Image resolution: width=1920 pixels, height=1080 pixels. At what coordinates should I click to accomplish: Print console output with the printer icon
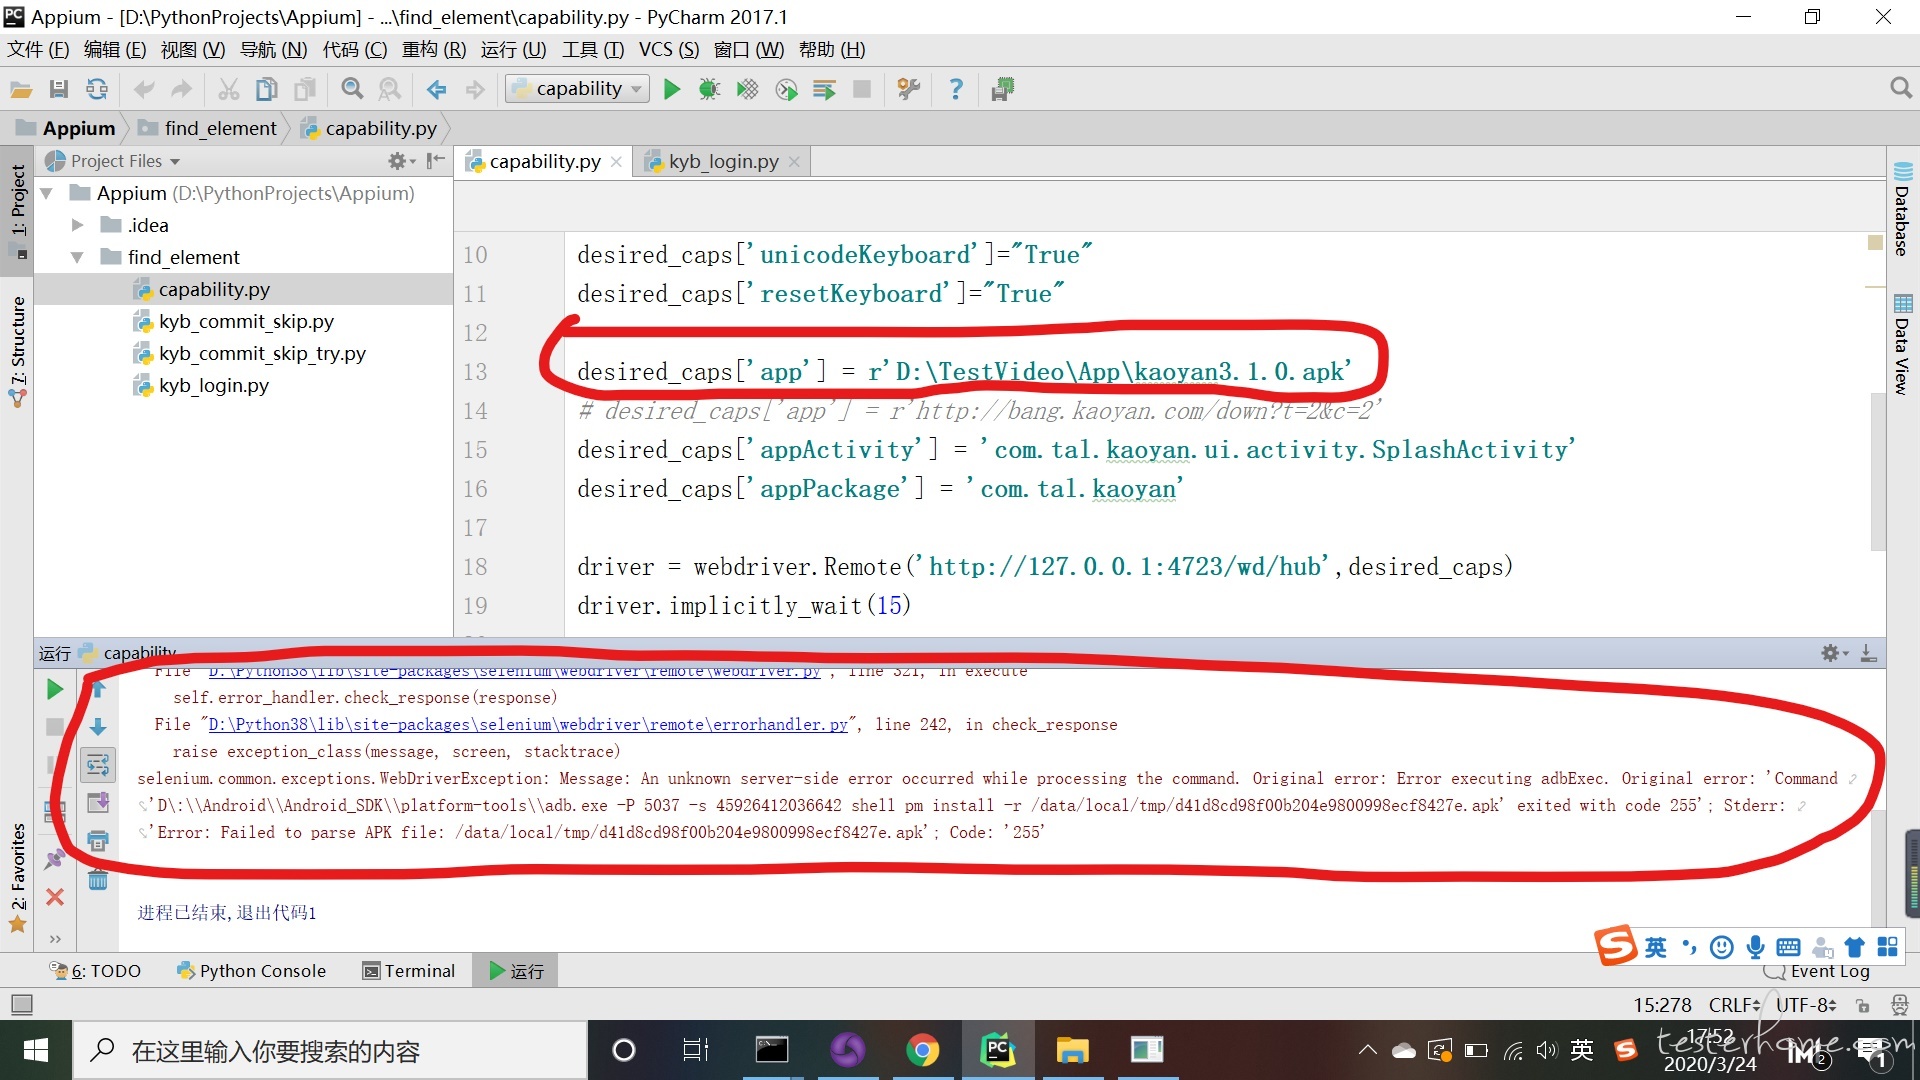98,841
